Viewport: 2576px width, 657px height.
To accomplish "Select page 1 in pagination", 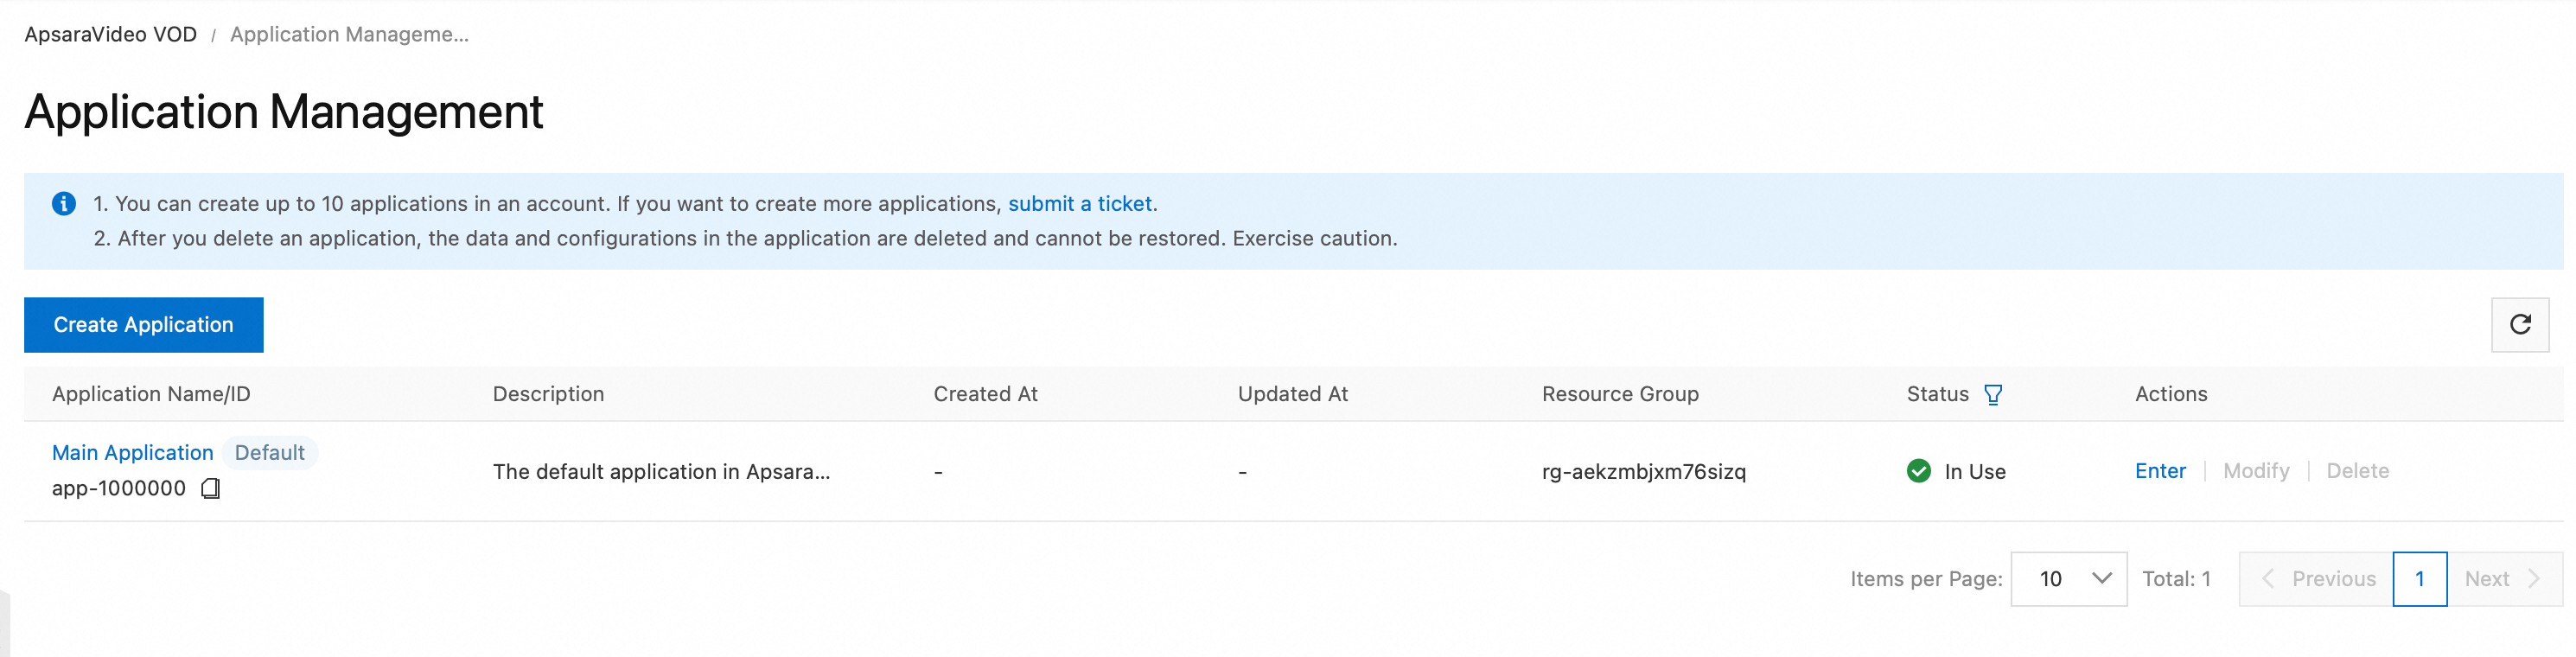I will tap(2418, 579).
